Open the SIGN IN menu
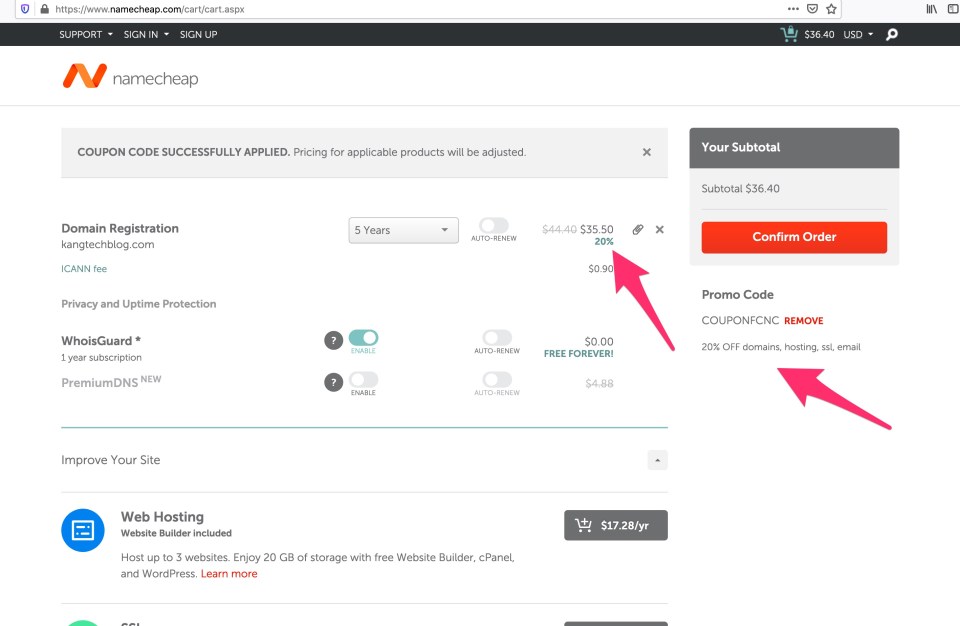Image resolution: width=960 pixels, height=626 pixels. [x=145, y=34]
